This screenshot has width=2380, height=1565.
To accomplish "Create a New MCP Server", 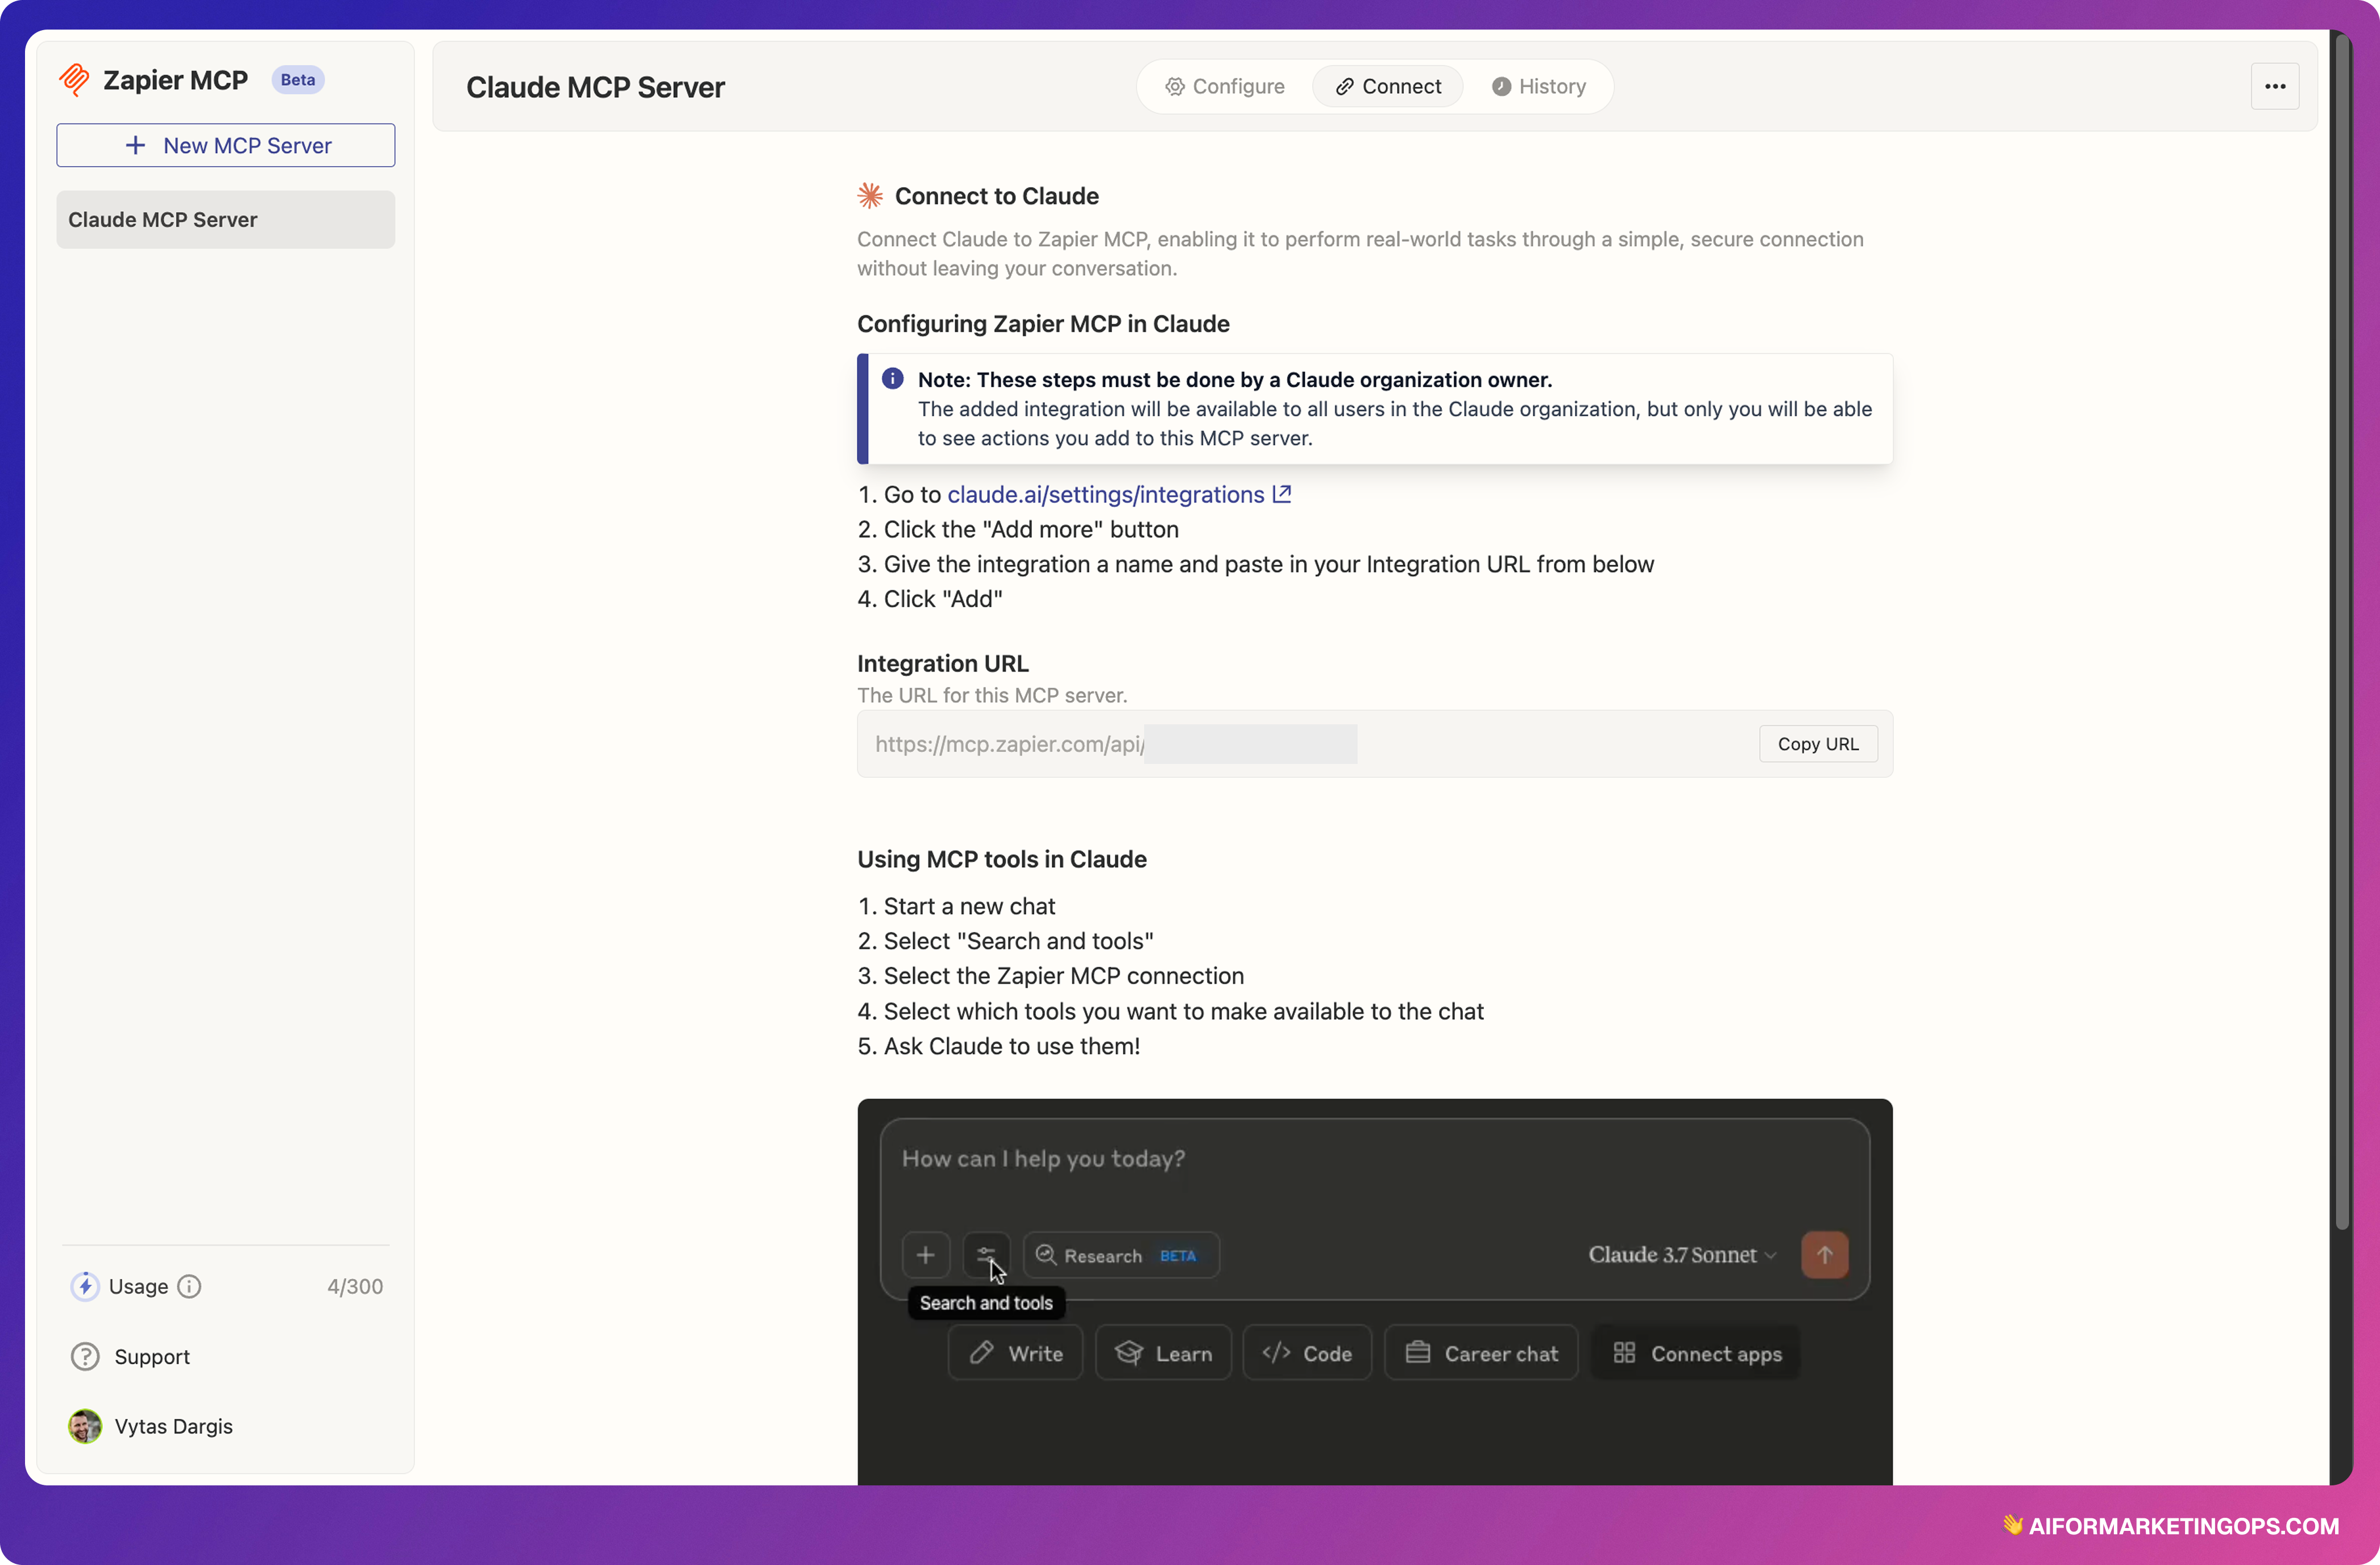I will pos(226,145).
